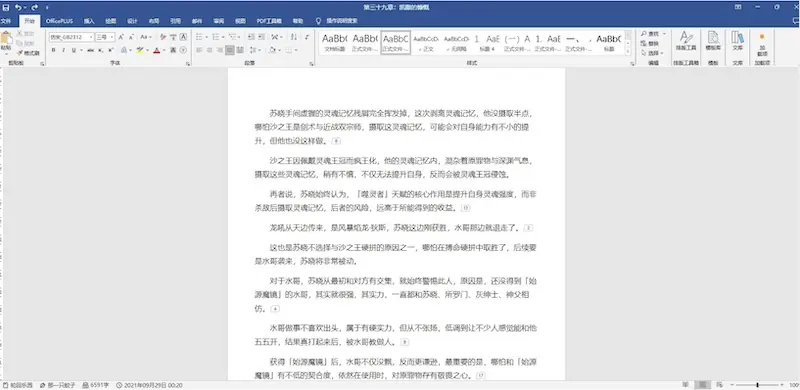Open the 文库 library button

[737, 41]
